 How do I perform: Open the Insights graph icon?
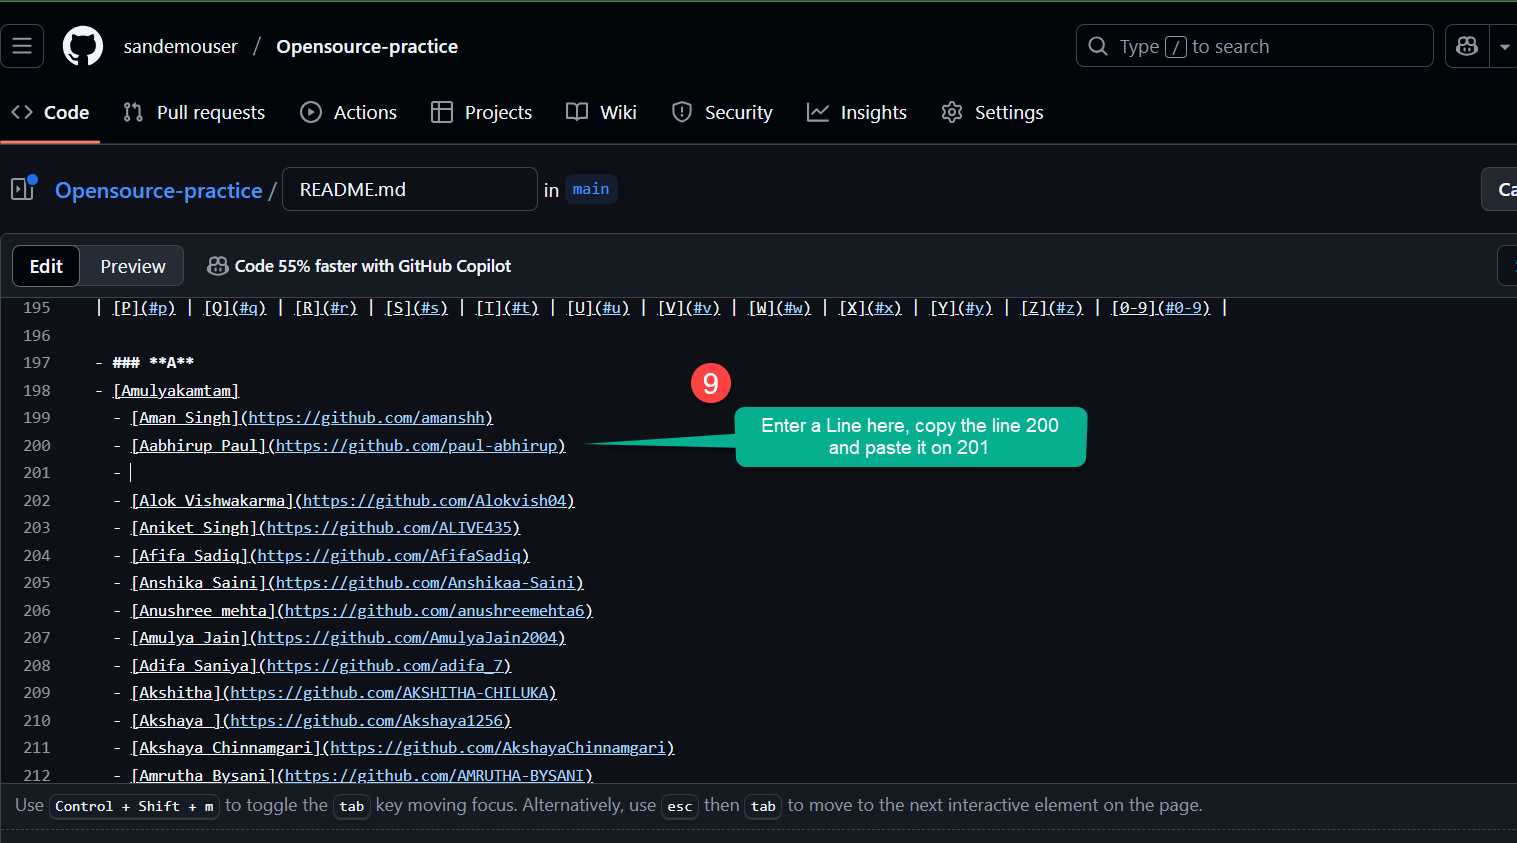pos(816,112)
